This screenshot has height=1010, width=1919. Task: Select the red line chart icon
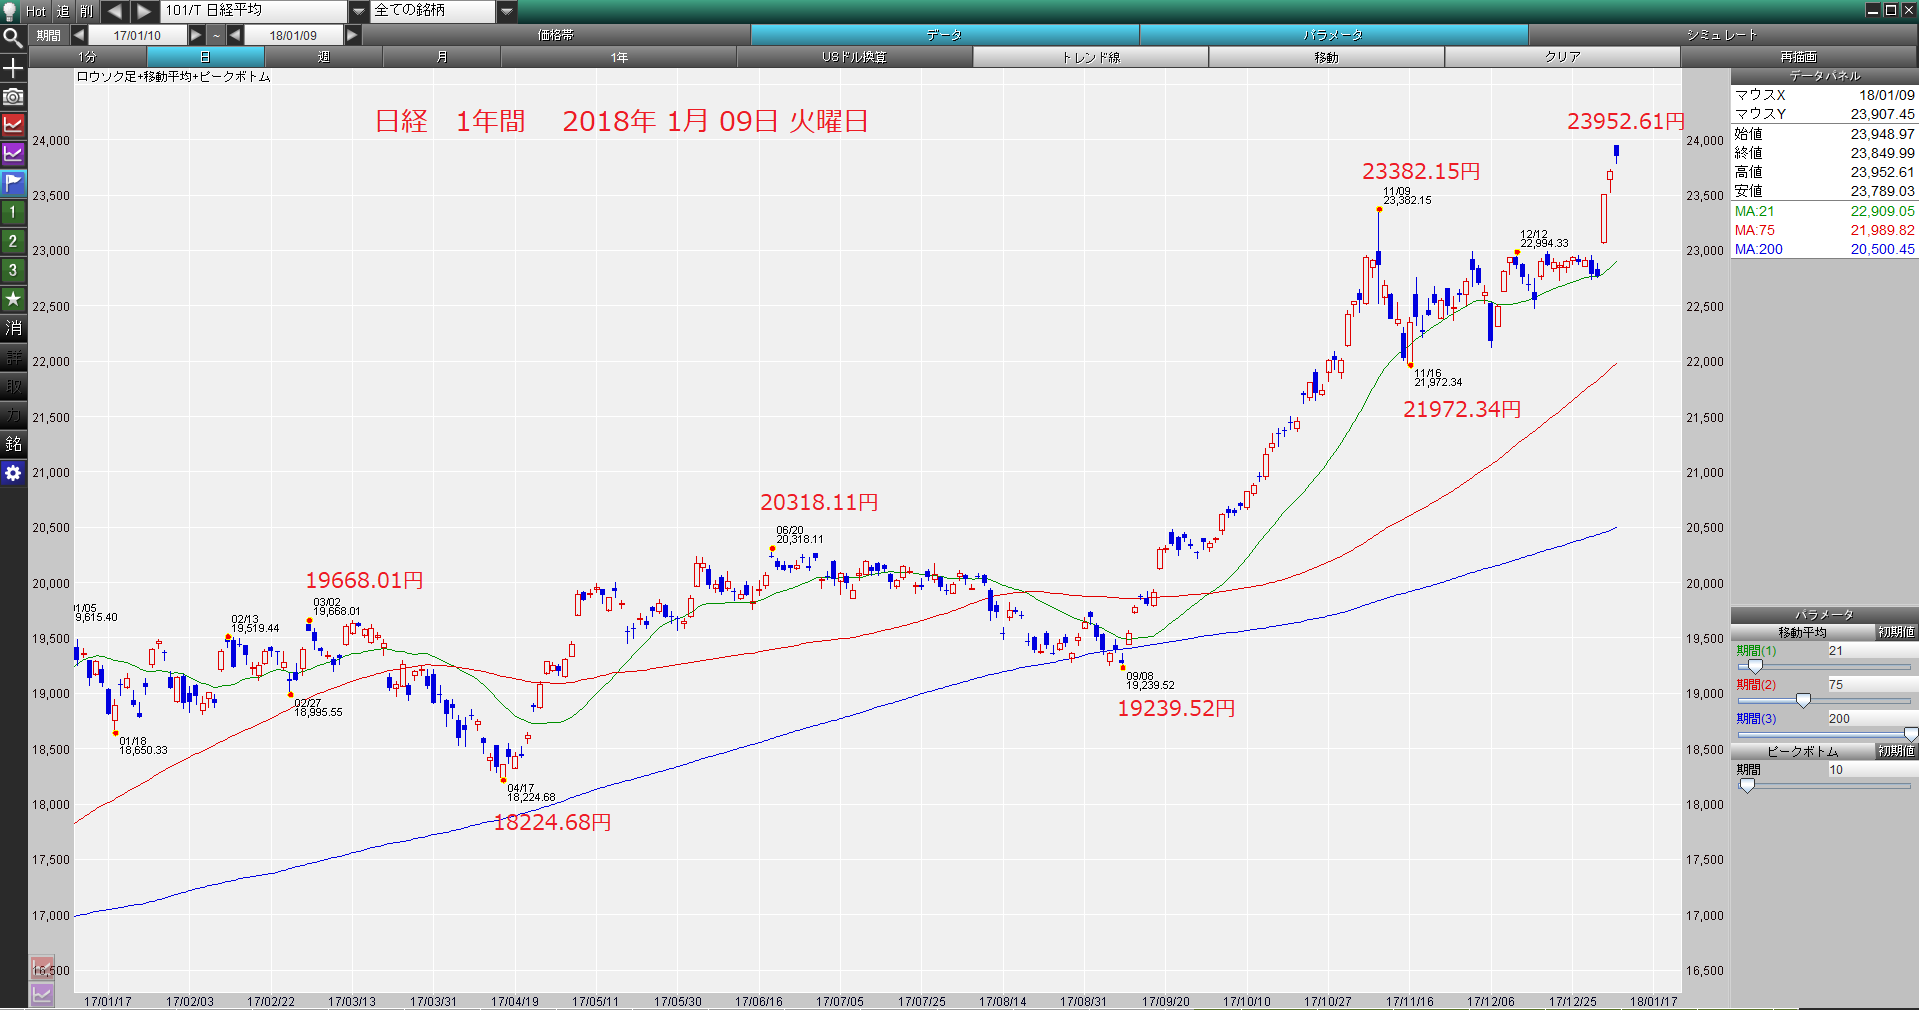pos(13,125)
